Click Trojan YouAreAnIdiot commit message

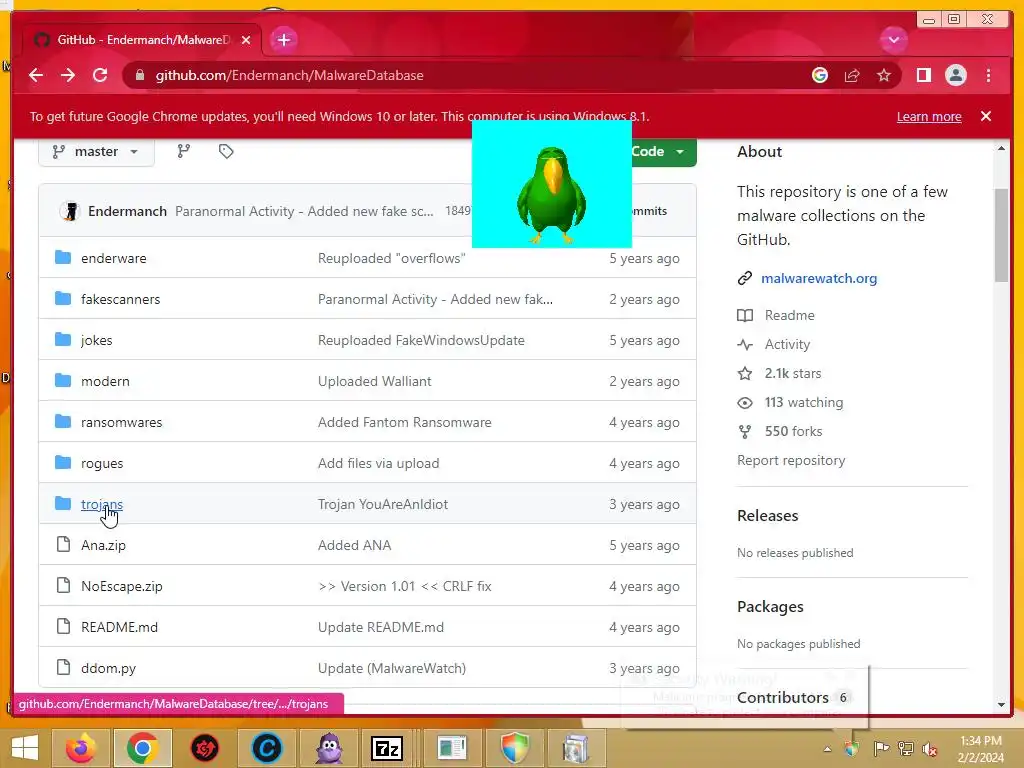383,504
